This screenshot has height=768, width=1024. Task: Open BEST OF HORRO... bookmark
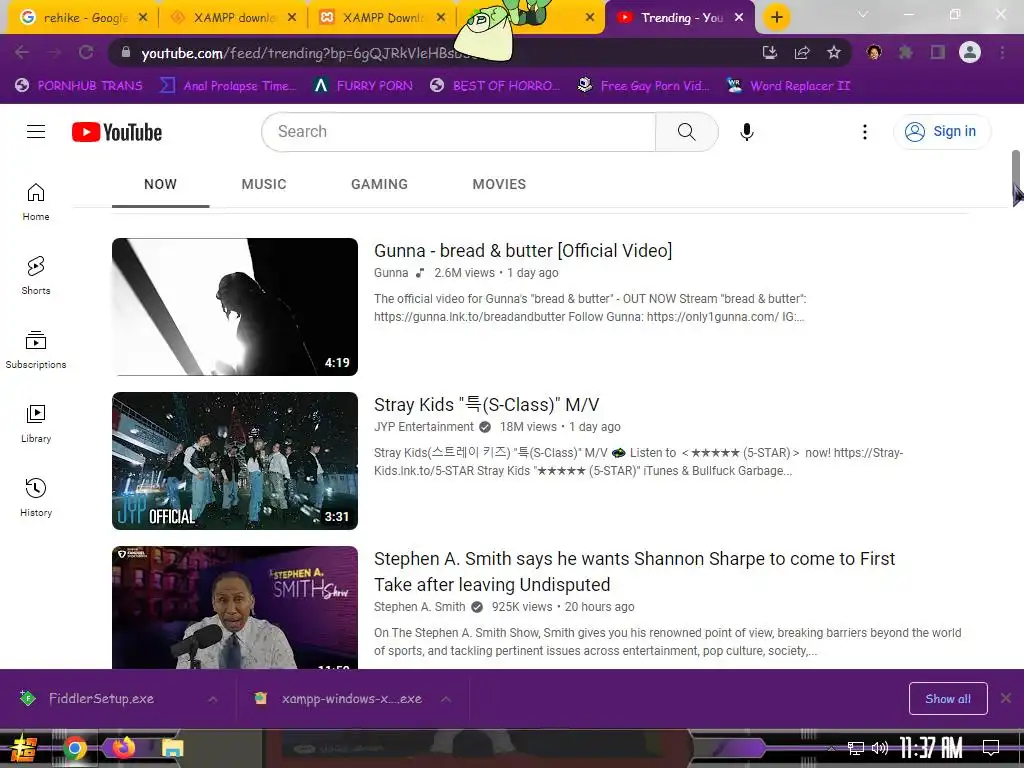click(x=495, y=86)
